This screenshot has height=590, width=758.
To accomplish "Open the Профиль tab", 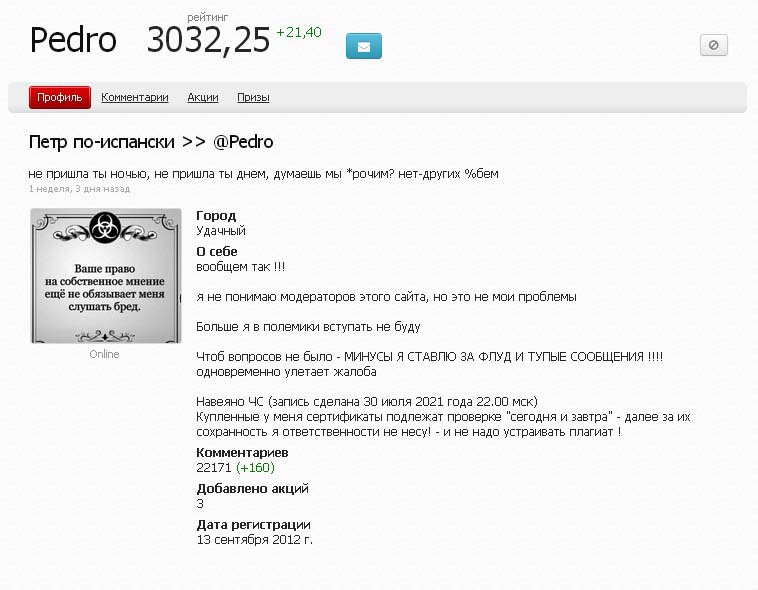I will (59, 97).
